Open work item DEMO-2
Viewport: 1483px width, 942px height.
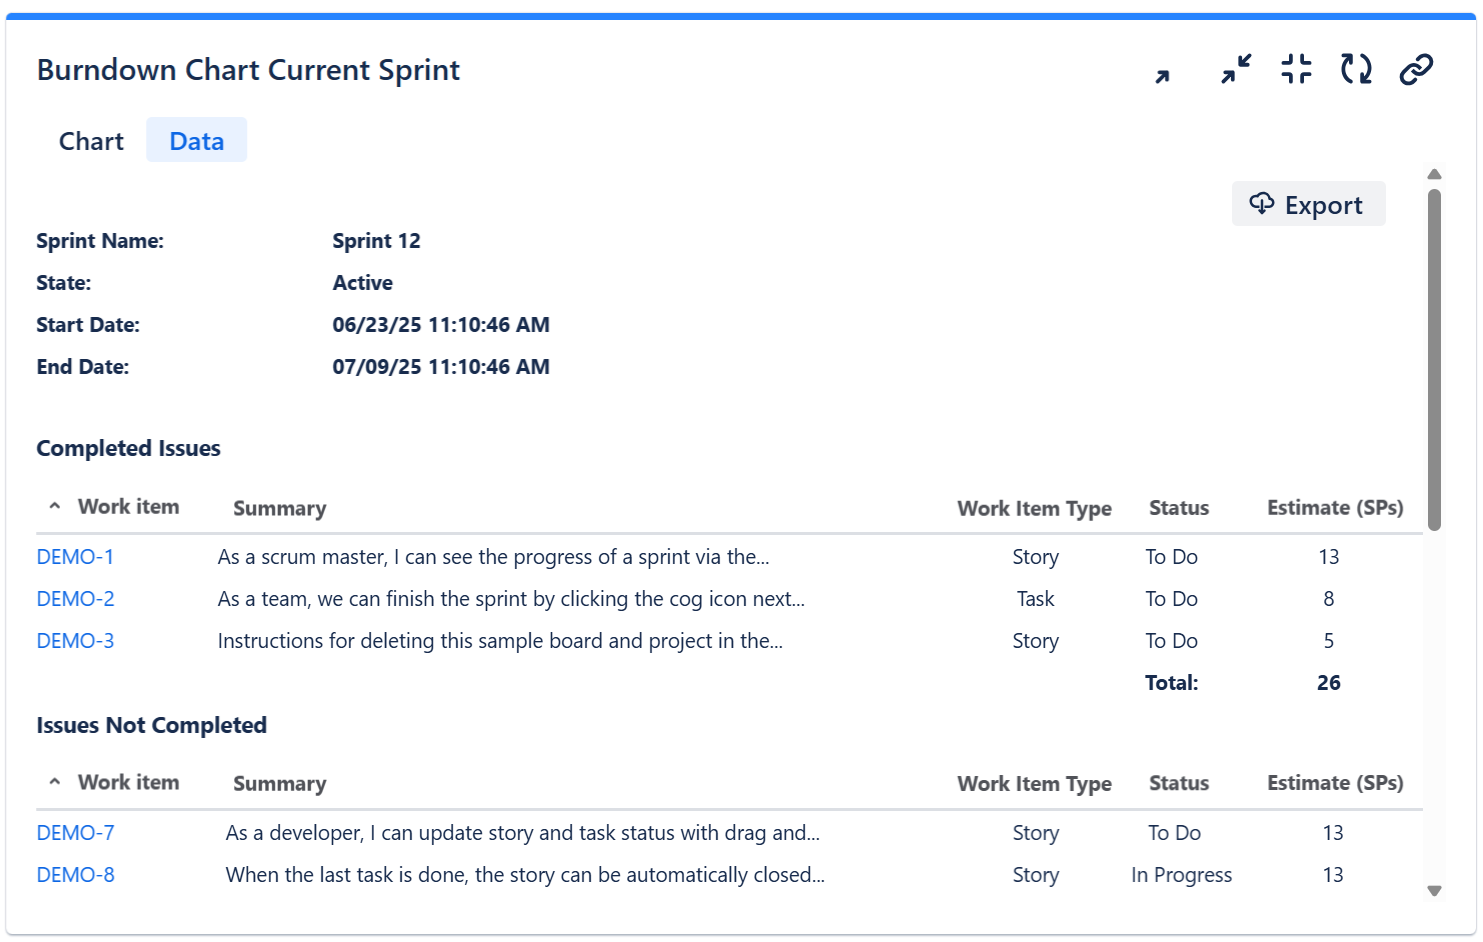click(75, 599)
